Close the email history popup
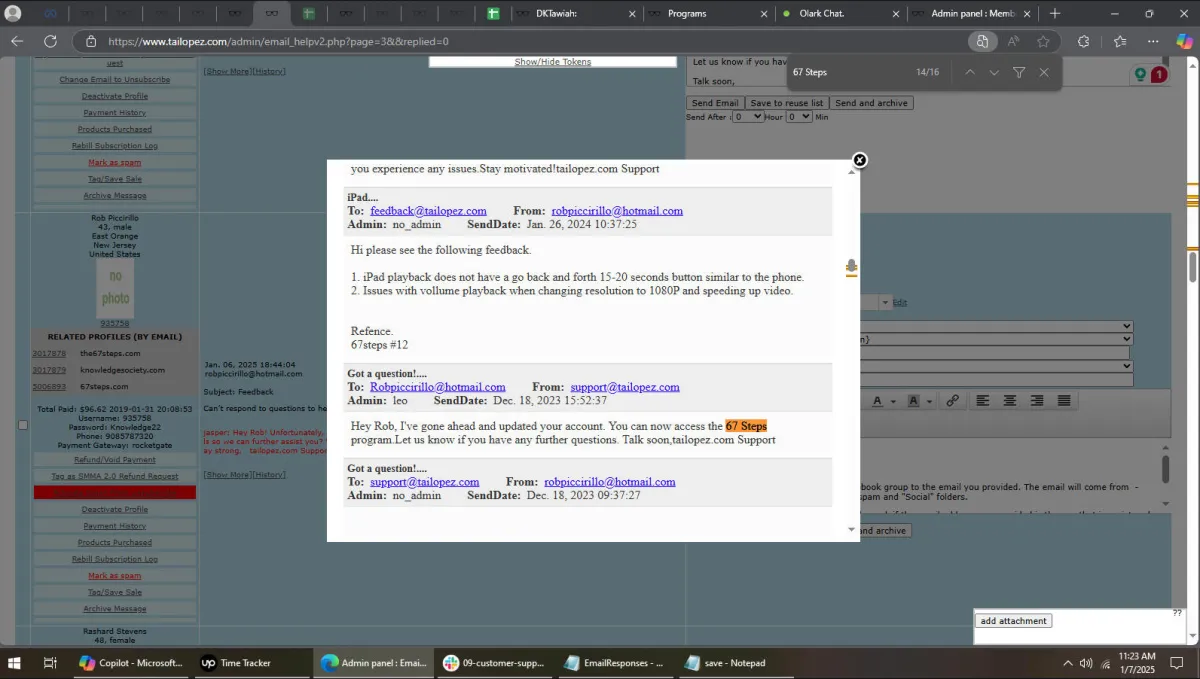The width and height of the screenshot is (1200, 679). tap(859, 160)
